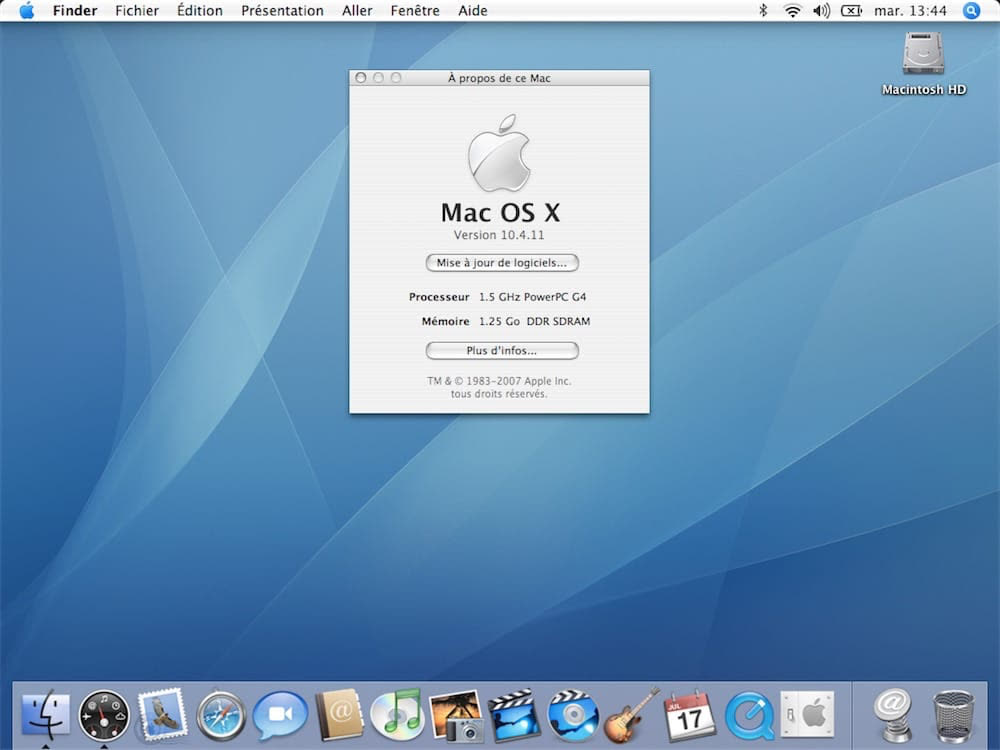1000x750 pixels.
Task: Open the Mail stamp icon in Dock
Action: pos(162,715)
